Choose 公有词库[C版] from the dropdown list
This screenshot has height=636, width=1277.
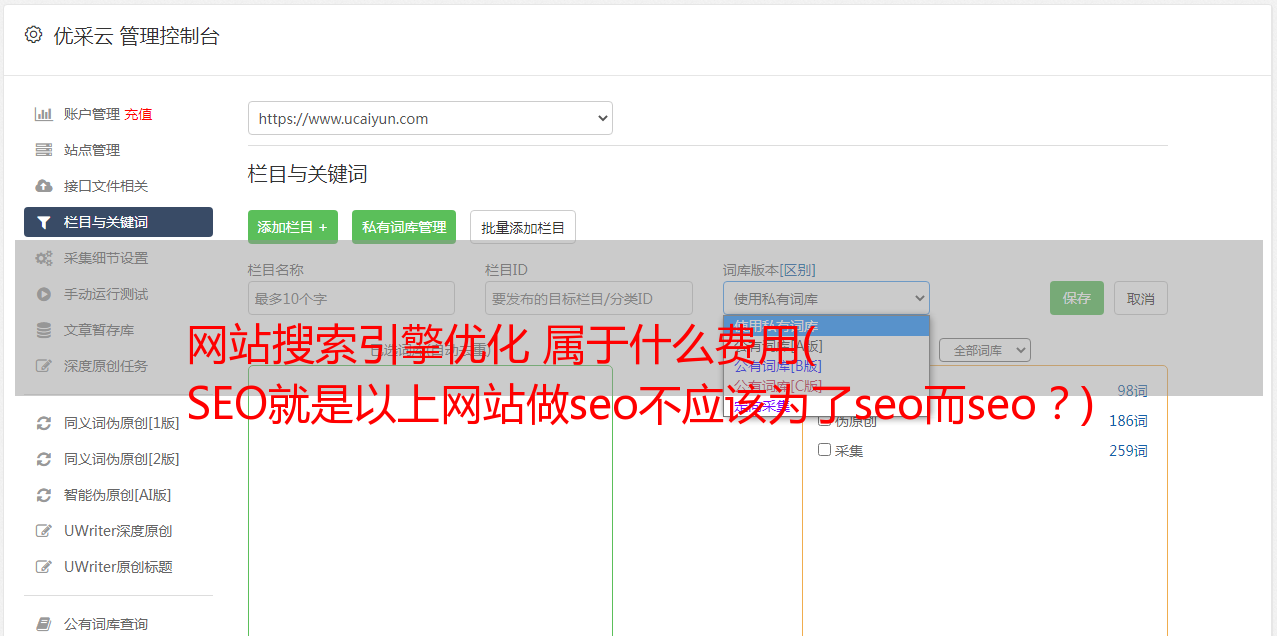pos(826,386)
